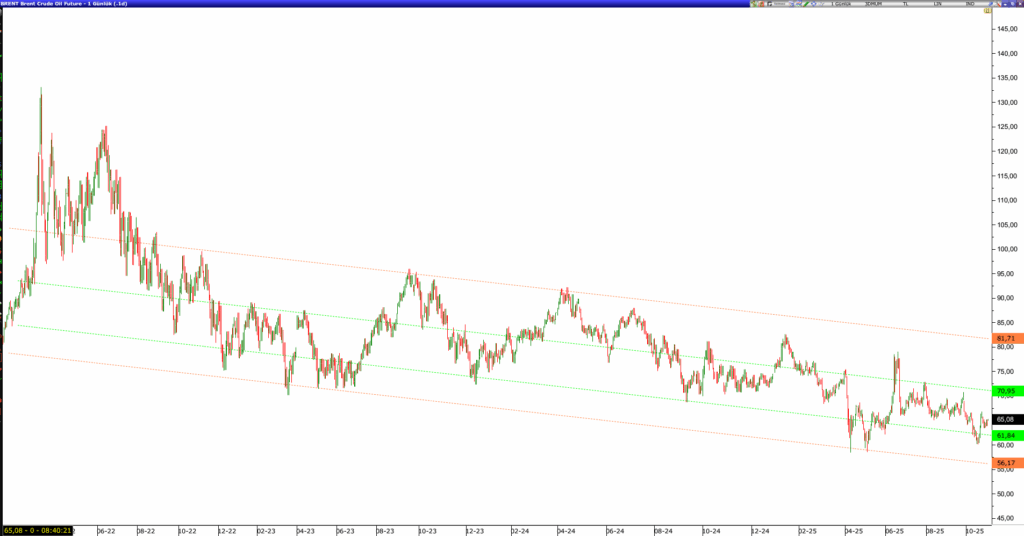
Task: Toggle the TL currency option in toolbar
Action: click(x=904, y=4)
